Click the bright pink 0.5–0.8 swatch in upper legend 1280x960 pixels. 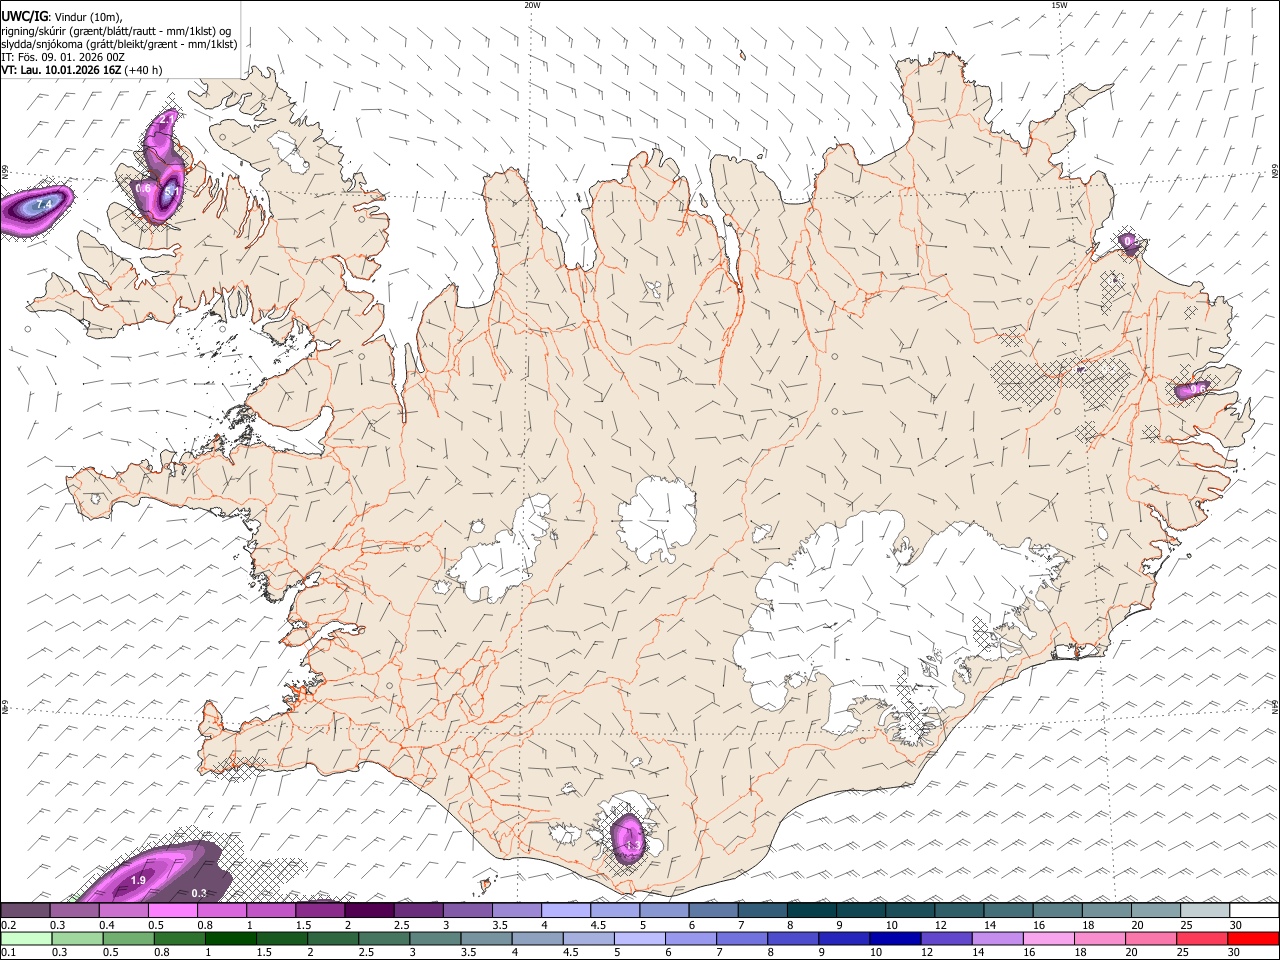pos(172,911)
